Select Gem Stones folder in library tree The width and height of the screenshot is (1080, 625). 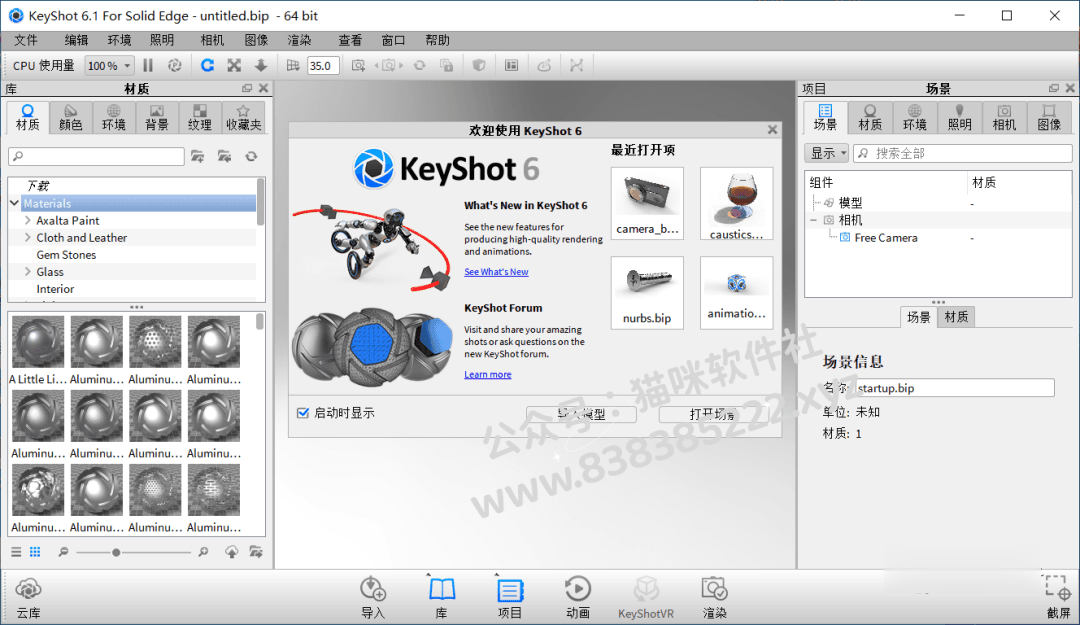66,255
